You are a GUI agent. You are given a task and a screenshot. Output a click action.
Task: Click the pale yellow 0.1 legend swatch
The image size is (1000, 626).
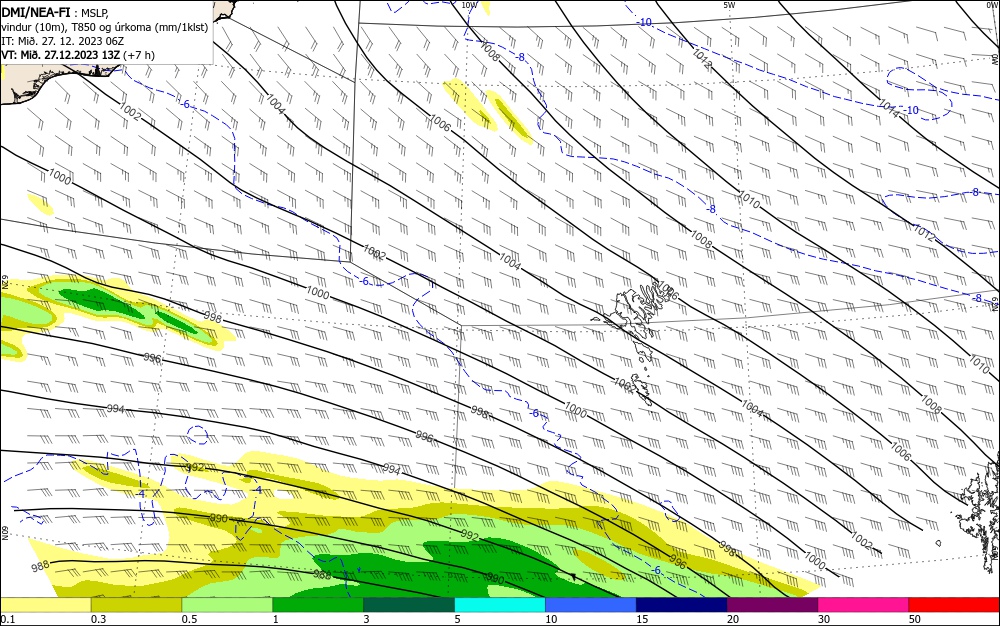pos(45,605)
